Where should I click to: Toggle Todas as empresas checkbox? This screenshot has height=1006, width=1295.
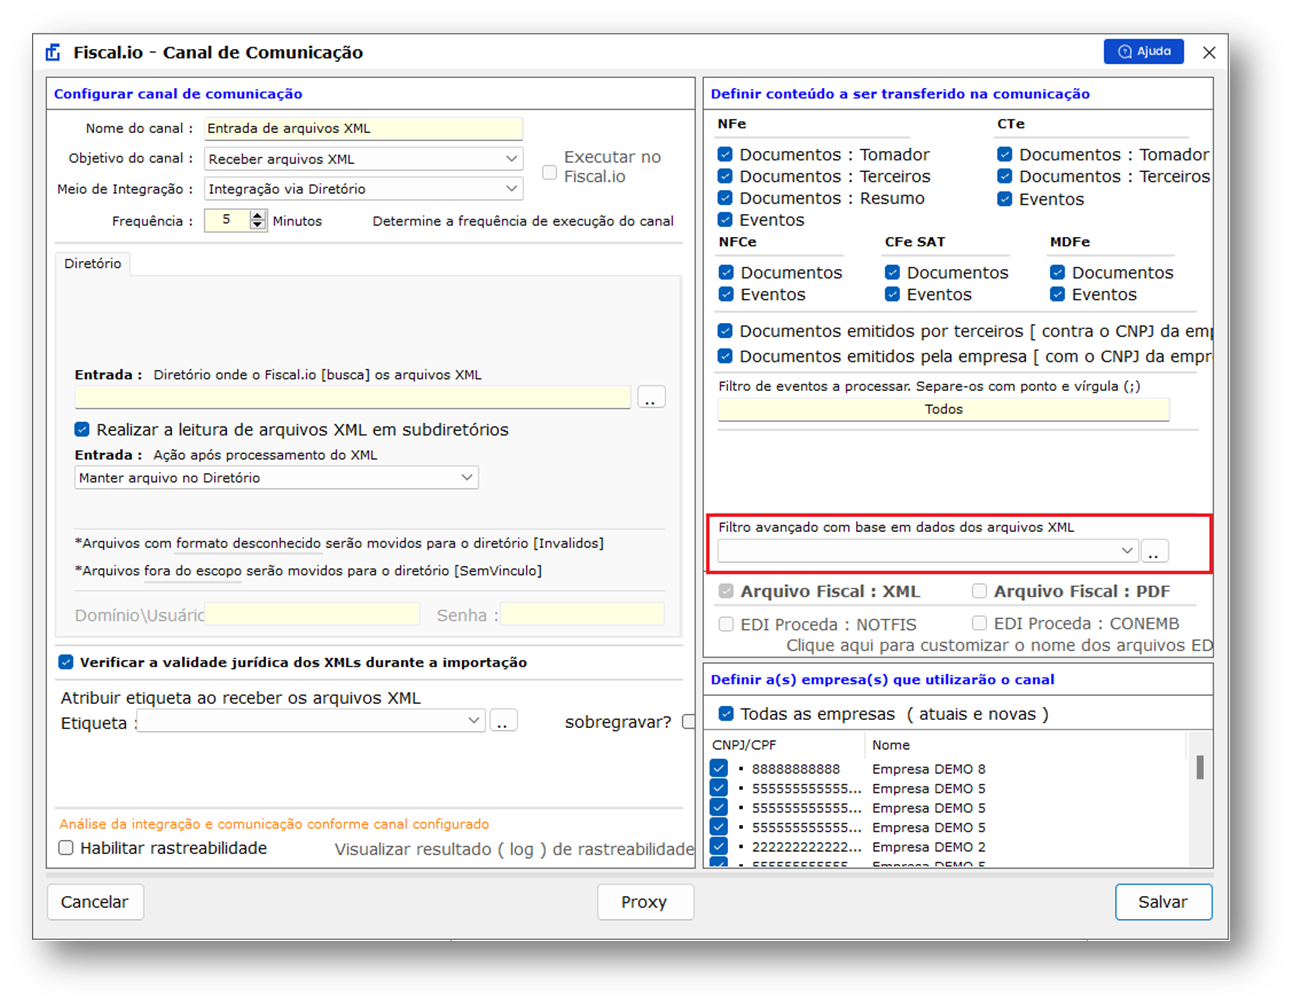point(726,713)
